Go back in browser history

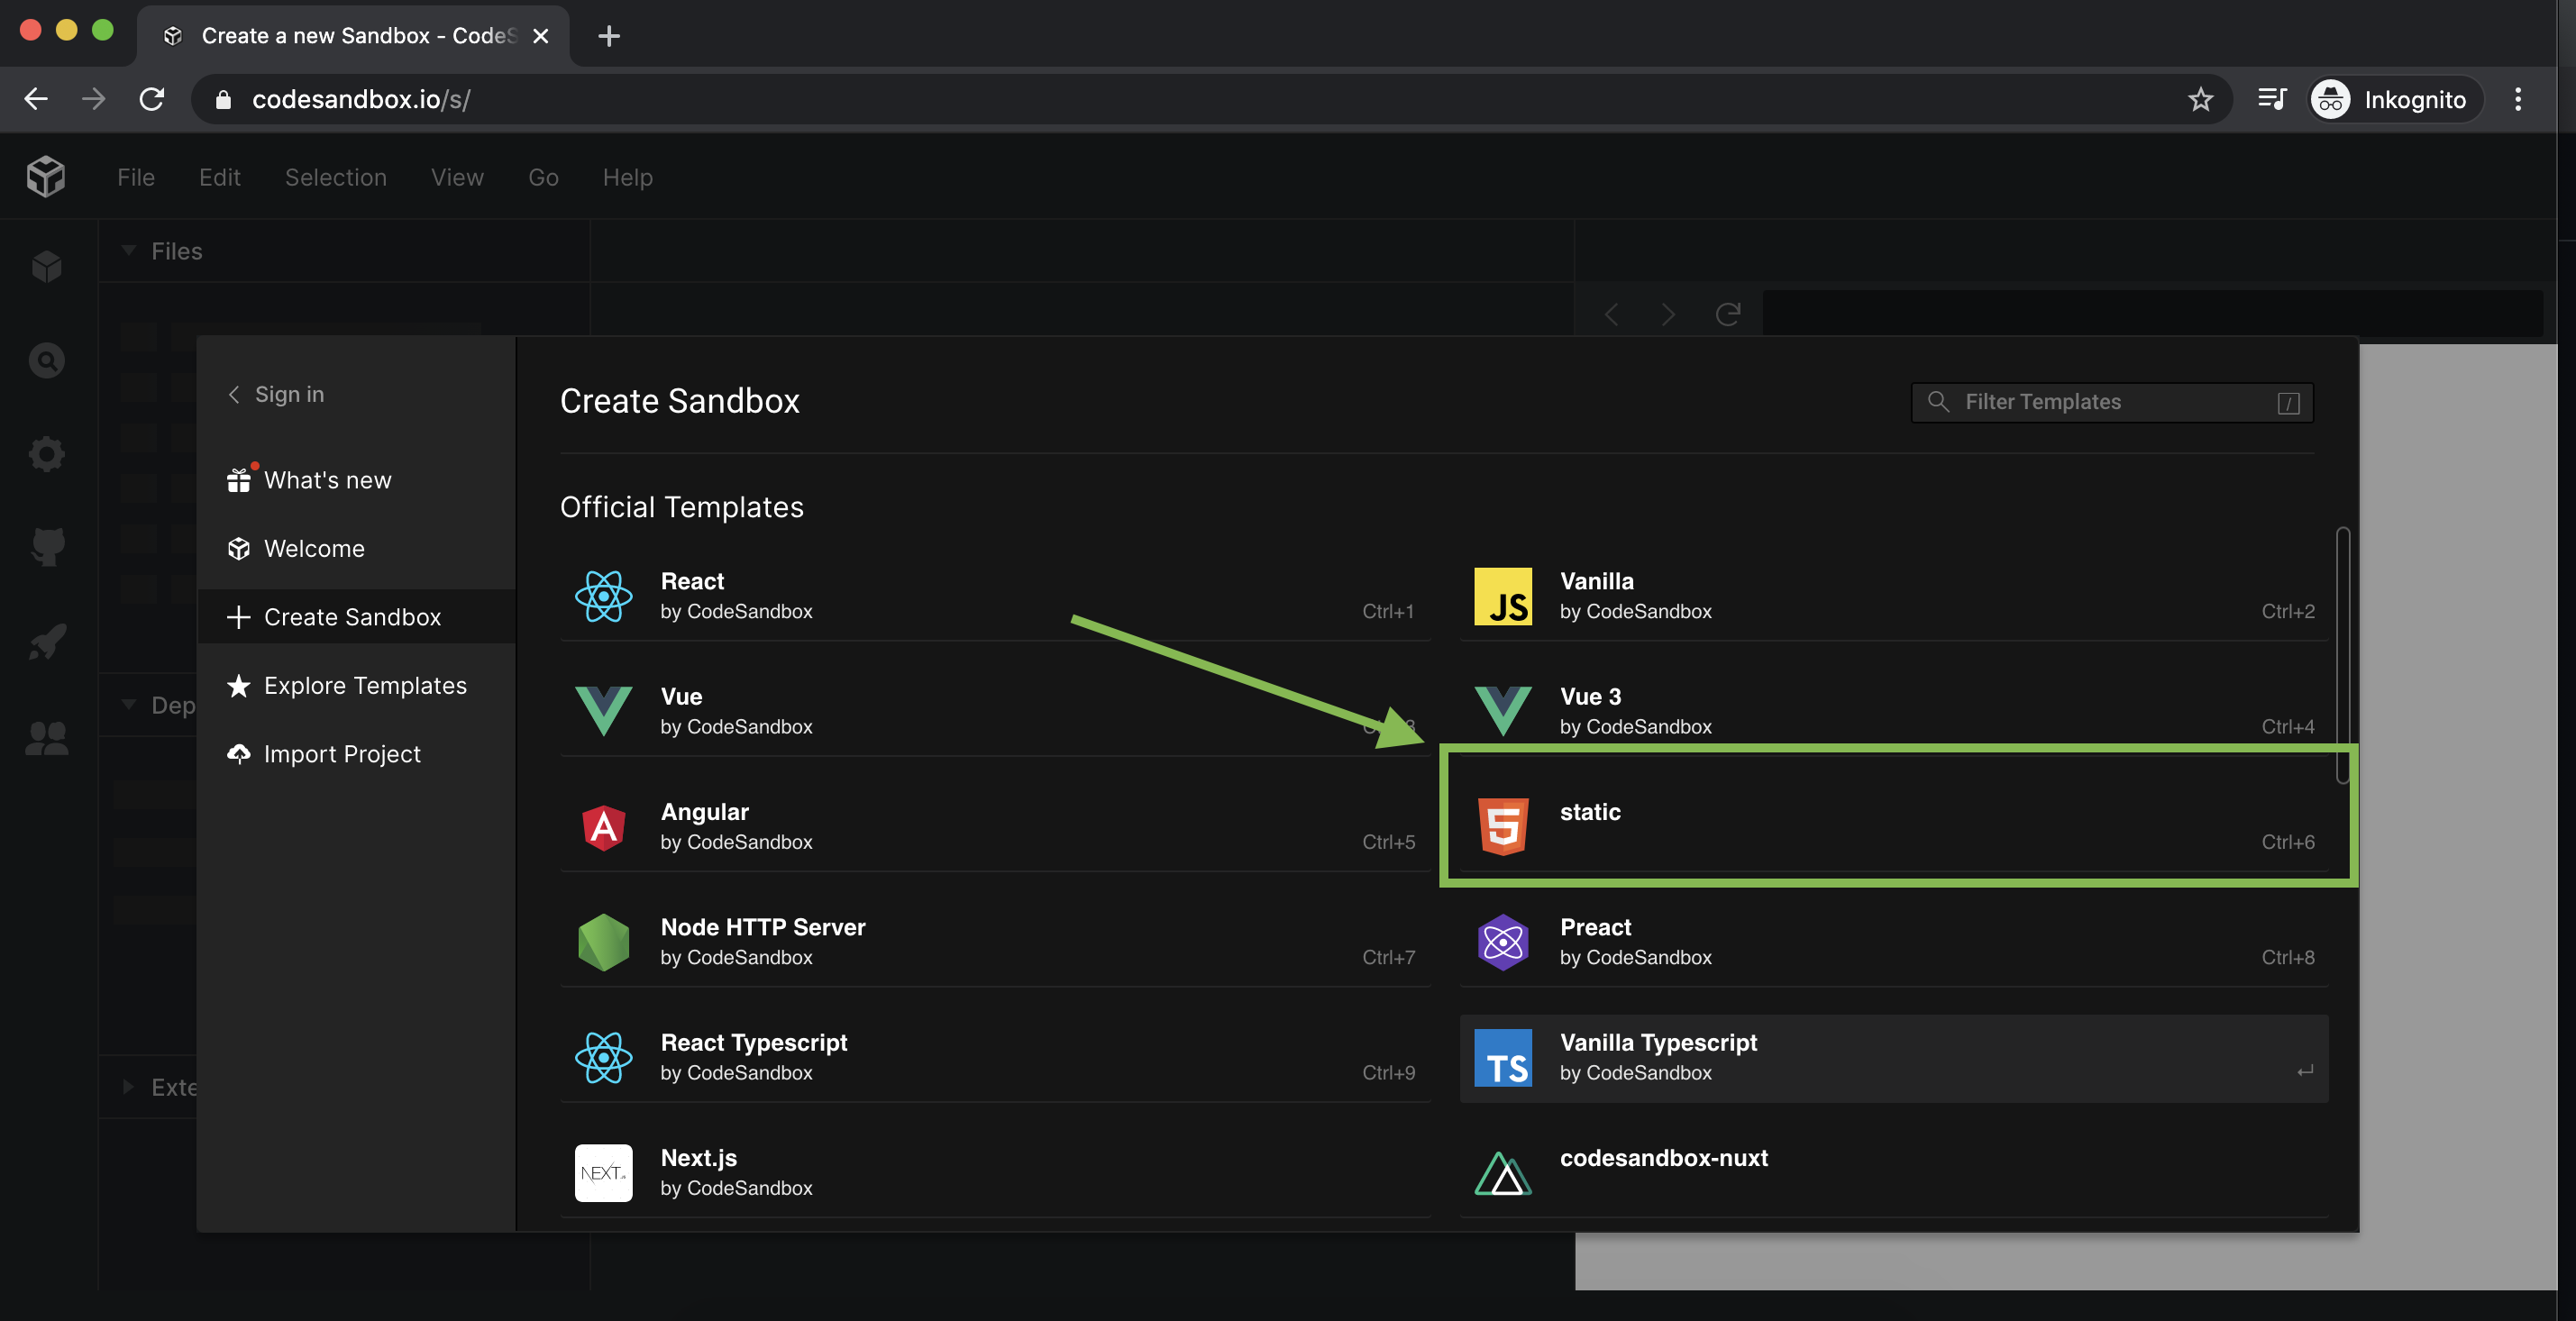36,99
